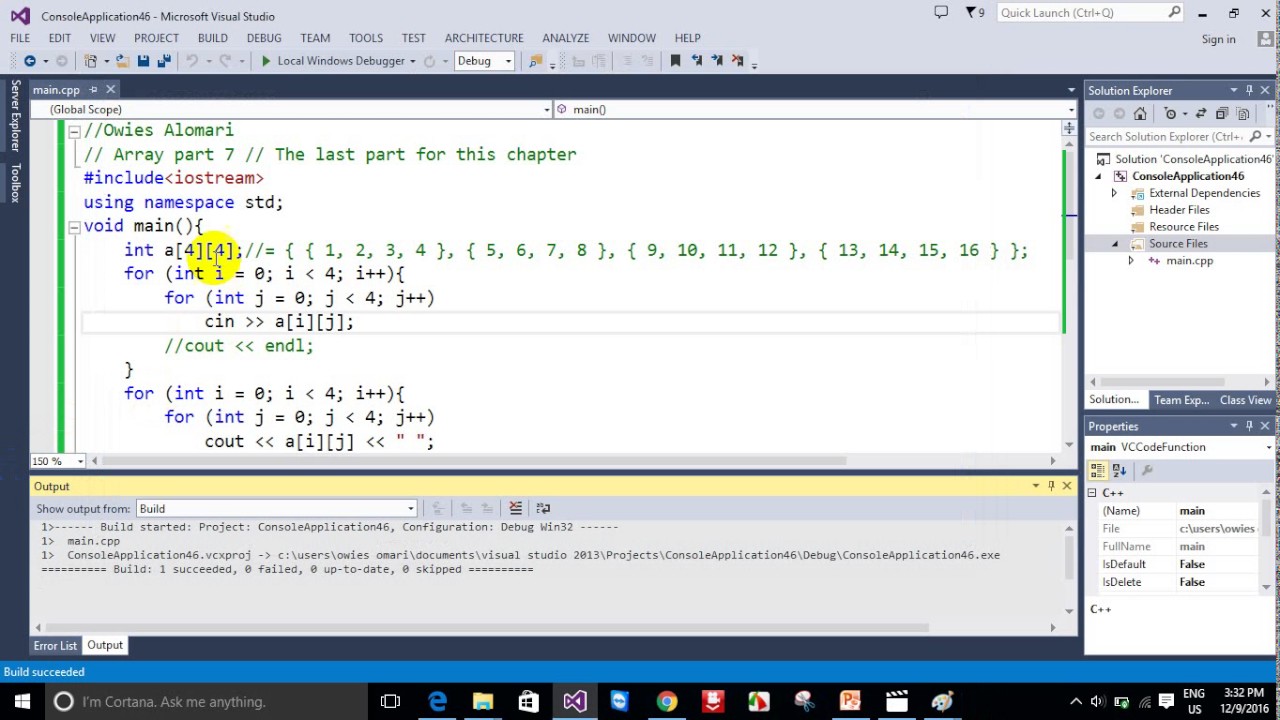Screen dimensions: 1280x720
Task: Click the Open File folder icon
Action: pos(123,61)
